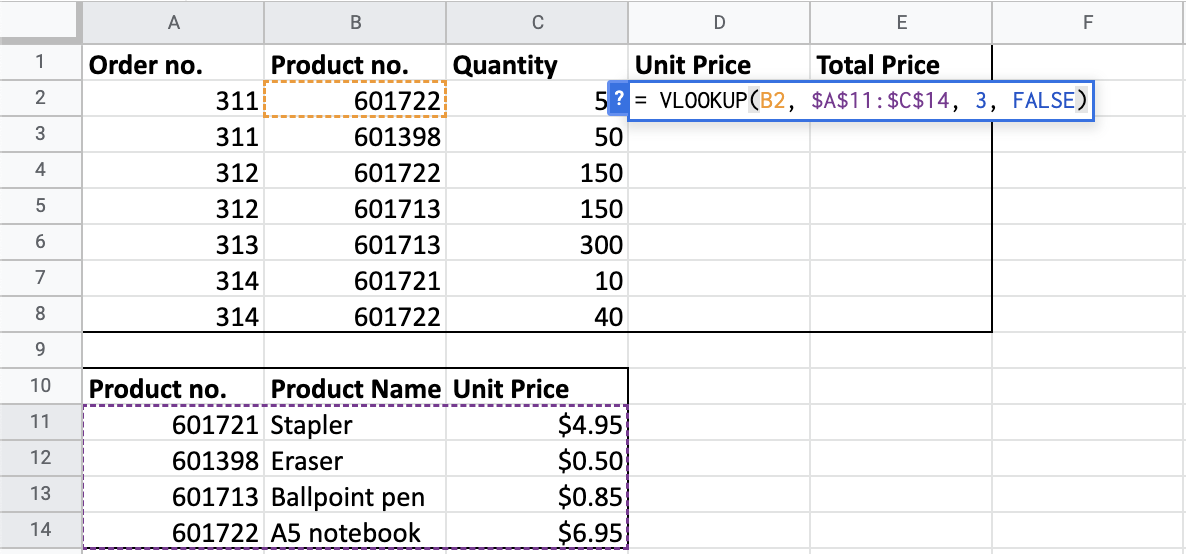Click the 'Stapler' cell
The width and height of the screenshot is (1186, 554).
point(355,422)
